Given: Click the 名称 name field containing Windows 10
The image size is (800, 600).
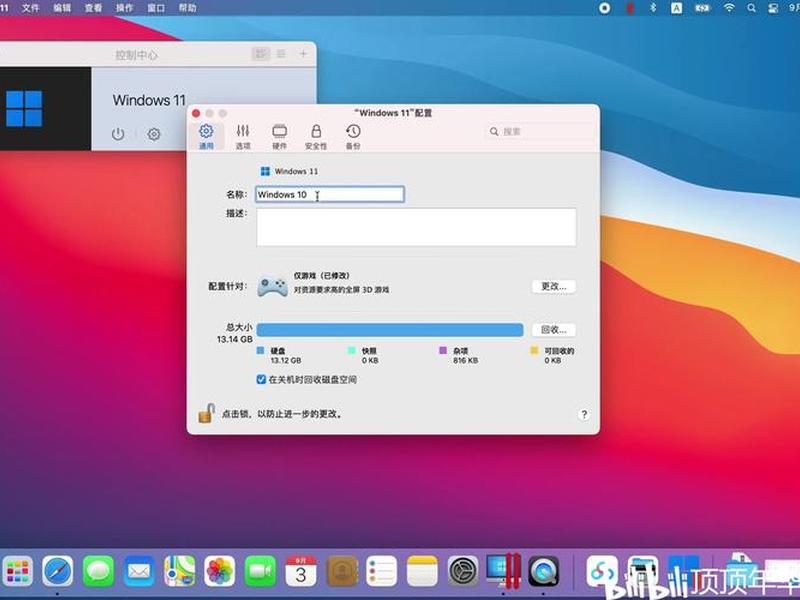Looking at the screenshot, I should click(x=330, y=194).
